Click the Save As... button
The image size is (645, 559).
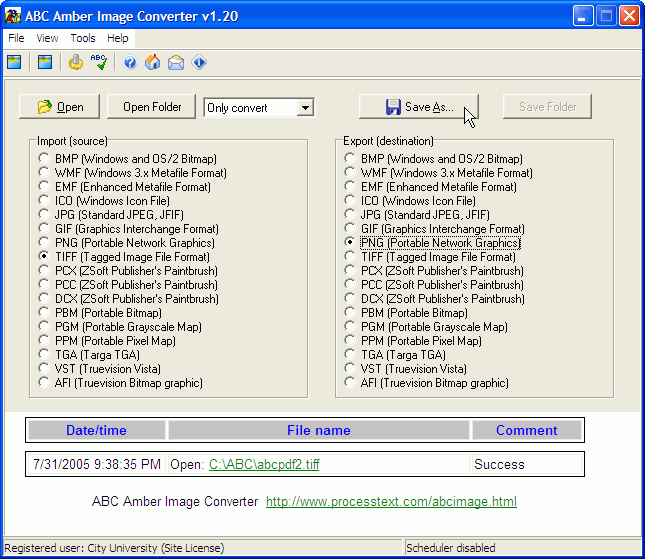click(419, 107)
